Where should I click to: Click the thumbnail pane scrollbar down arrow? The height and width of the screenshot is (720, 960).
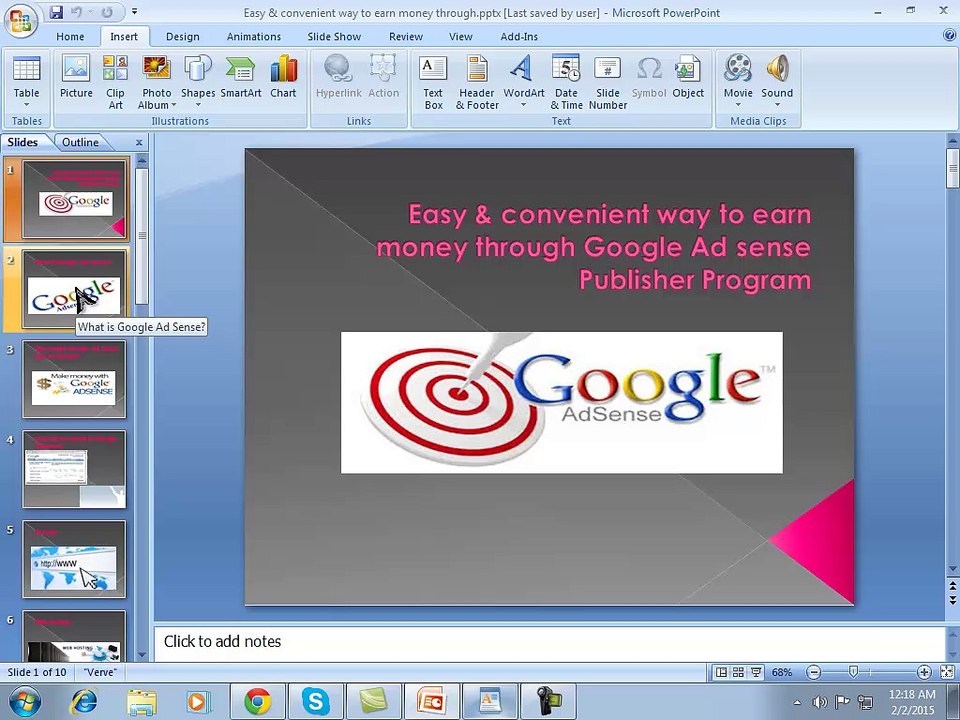pyautogui.click(x=142, y=655)
